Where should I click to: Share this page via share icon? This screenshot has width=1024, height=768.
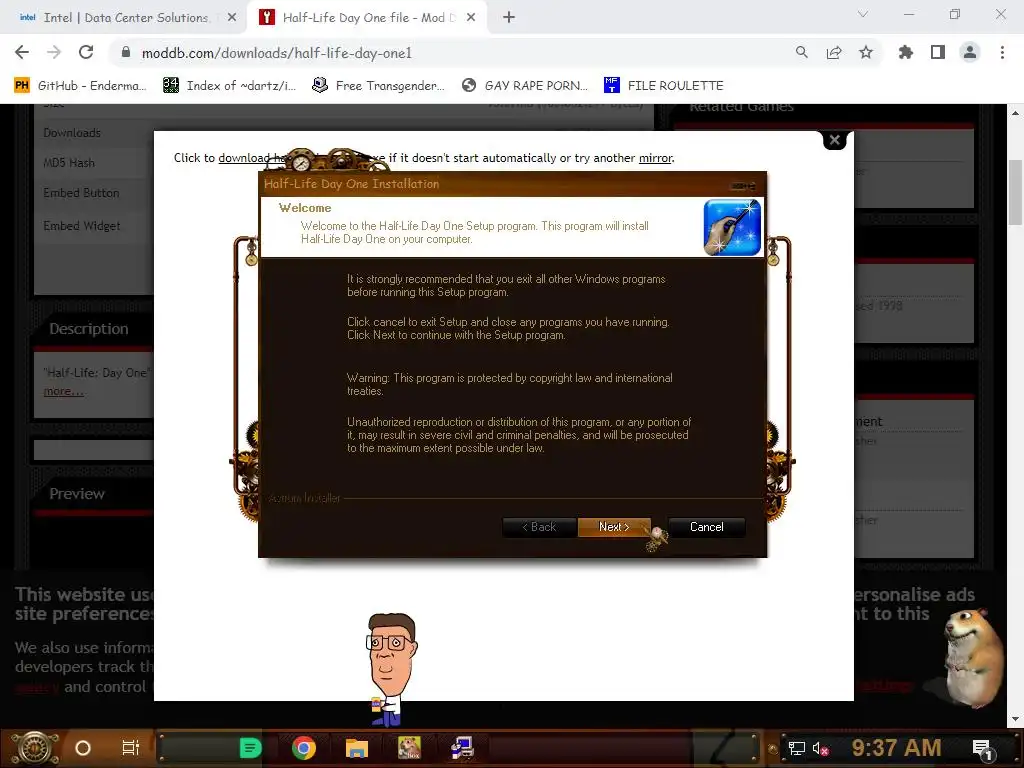point(833,52)
